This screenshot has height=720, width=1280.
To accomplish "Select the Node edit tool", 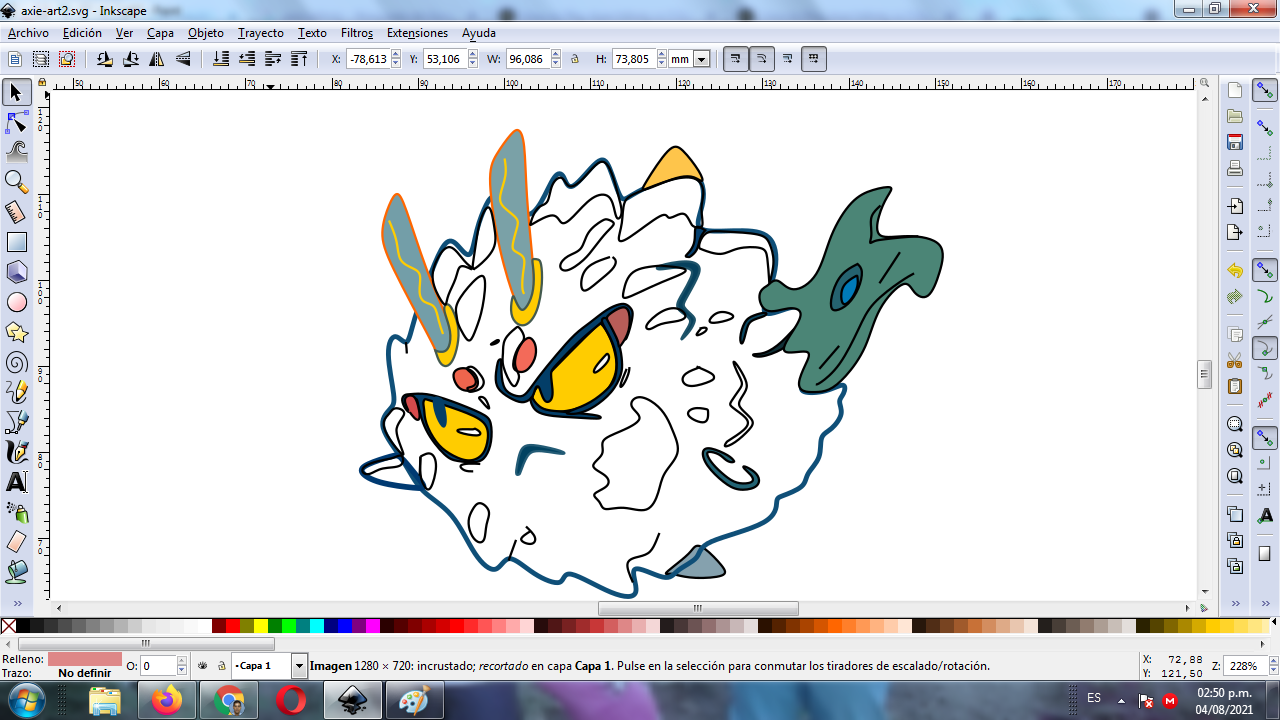I will click(16, 123).
